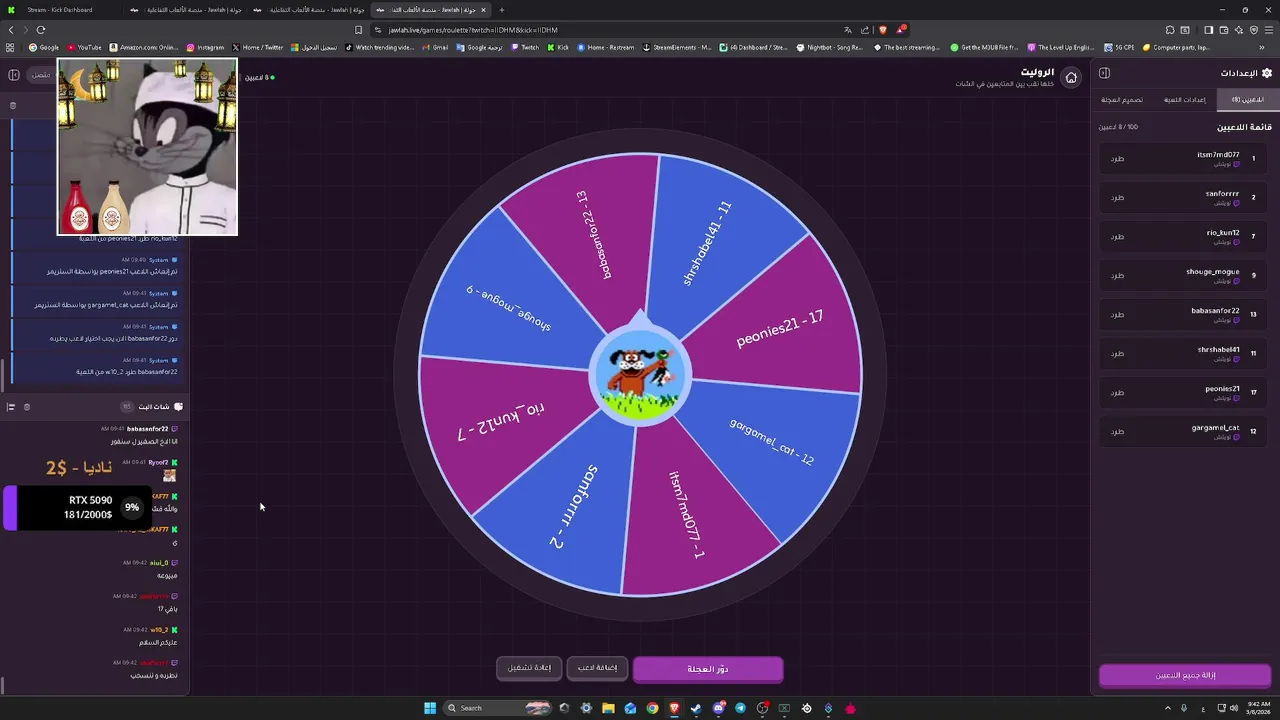Switch to the game settings tab
This screenshot has height=720, width=1280.
(1185, 100)
